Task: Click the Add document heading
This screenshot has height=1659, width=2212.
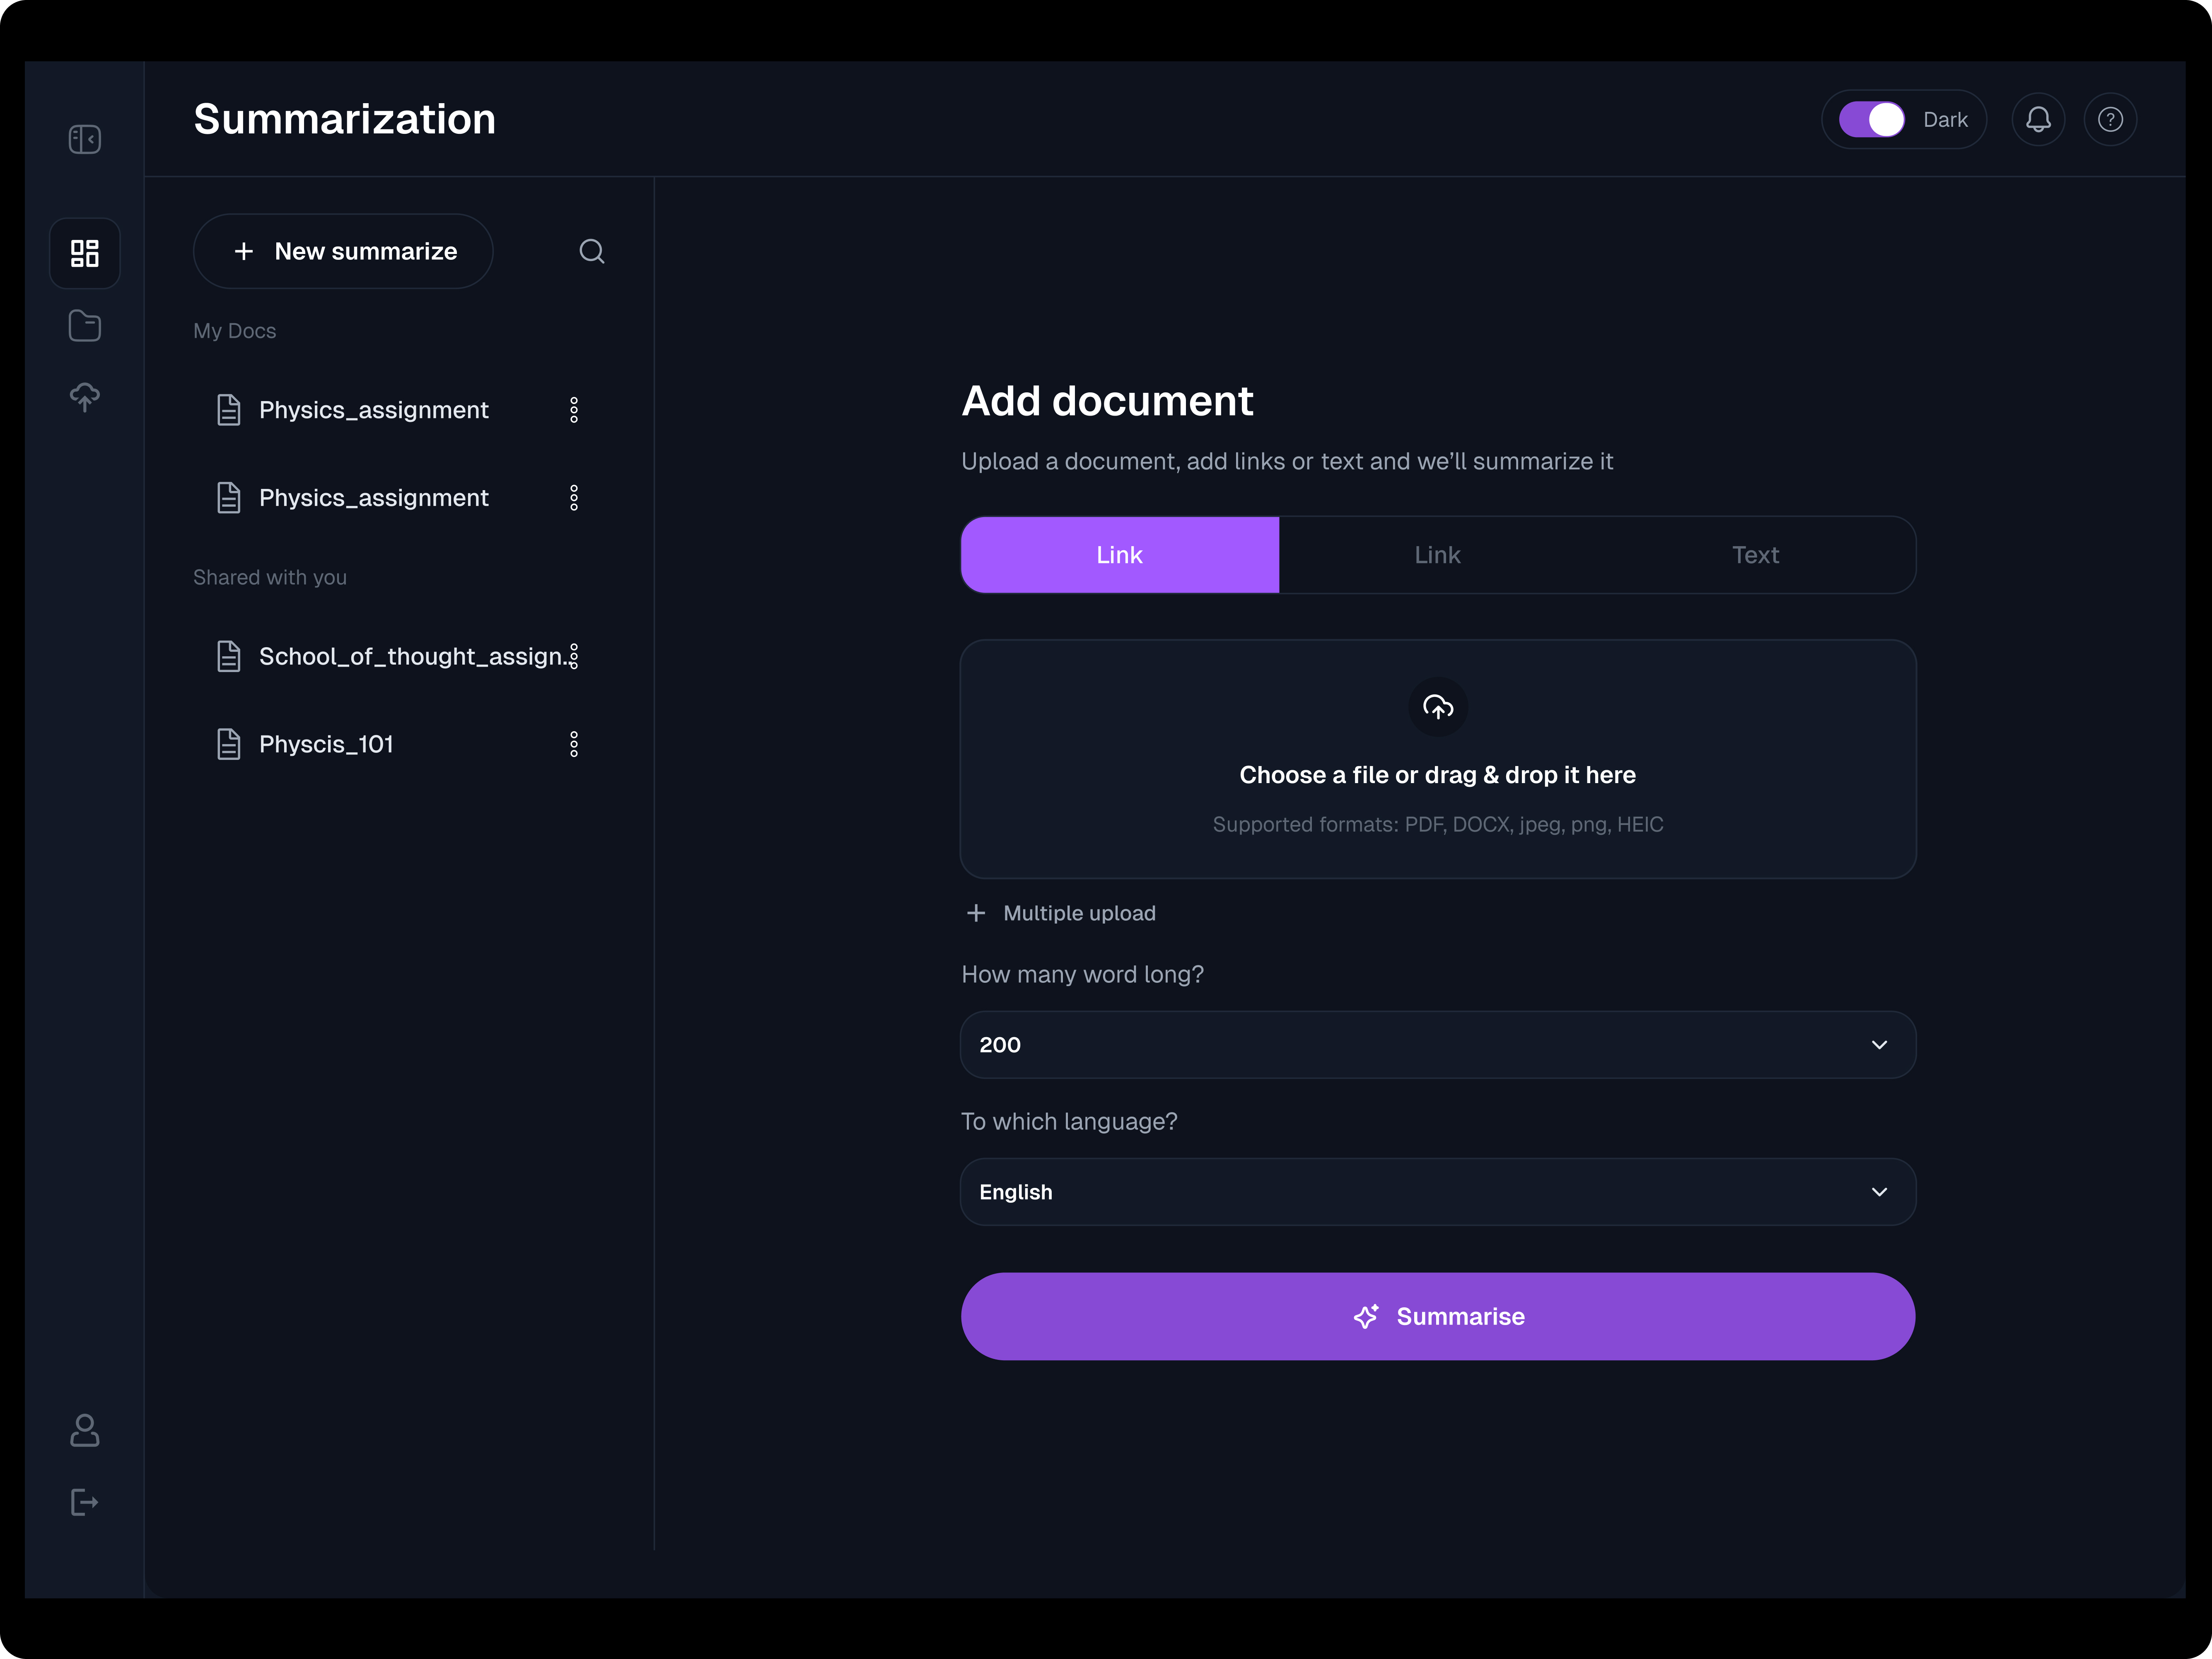Action: 1107,401
